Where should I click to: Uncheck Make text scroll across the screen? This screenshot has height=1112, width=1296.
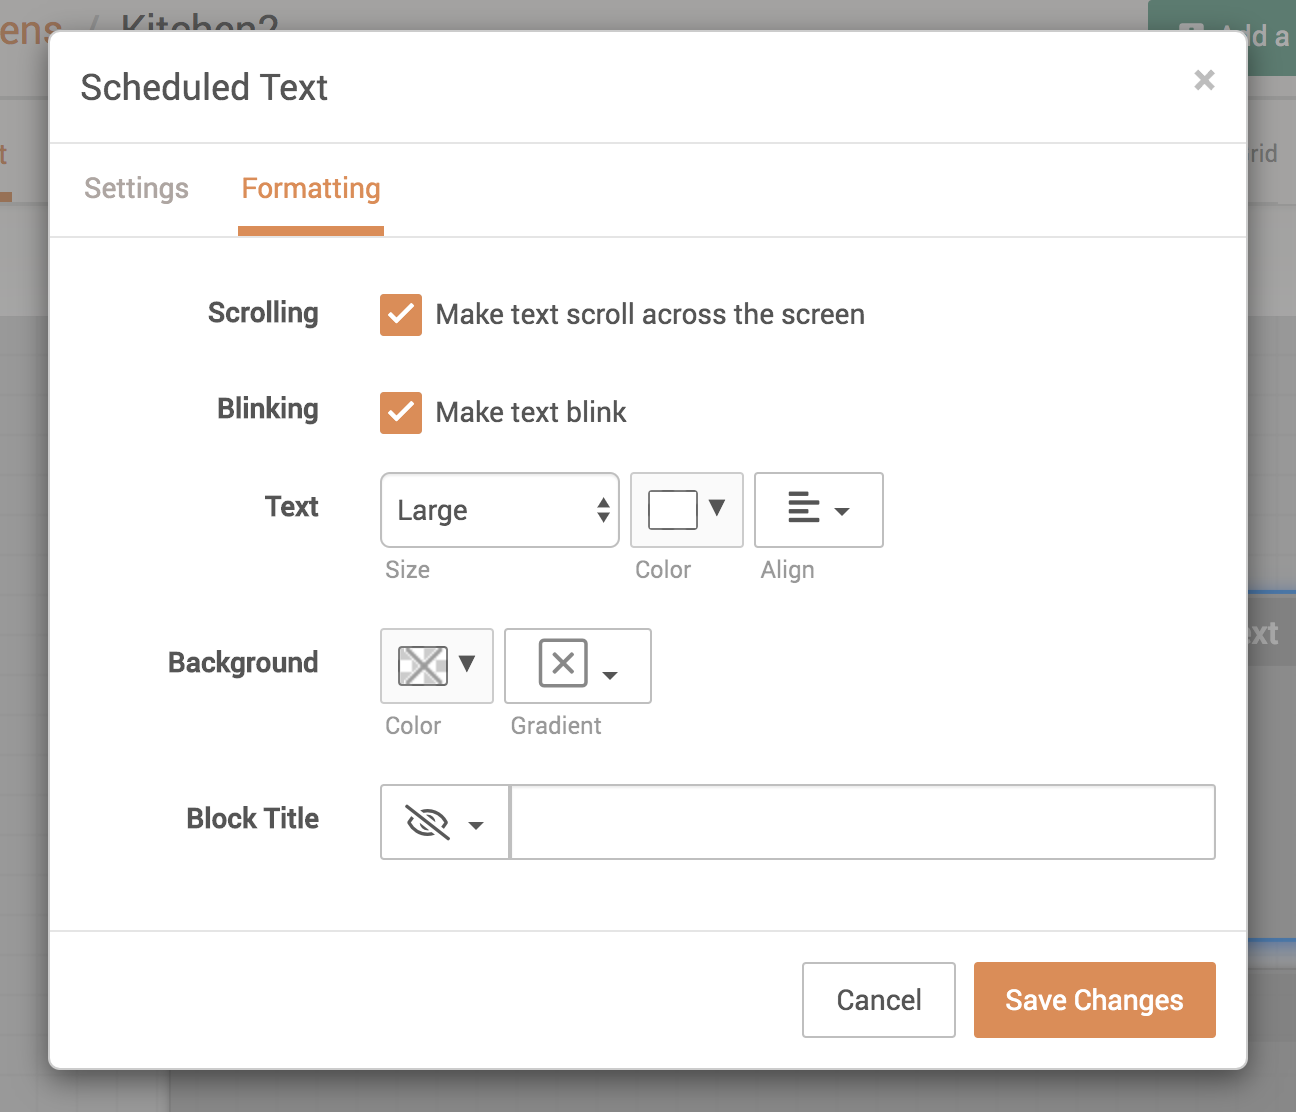point(400,314)
